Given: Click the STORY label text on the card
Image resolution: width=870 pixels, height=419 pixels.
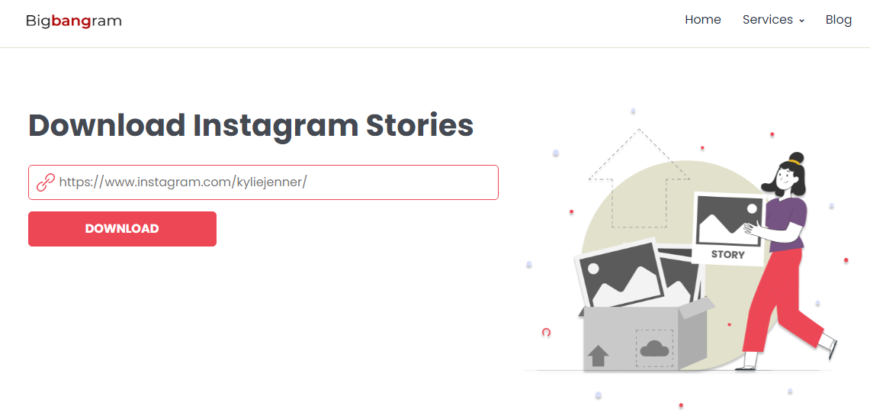Looking at the screenshot, I should pos(727,255).
